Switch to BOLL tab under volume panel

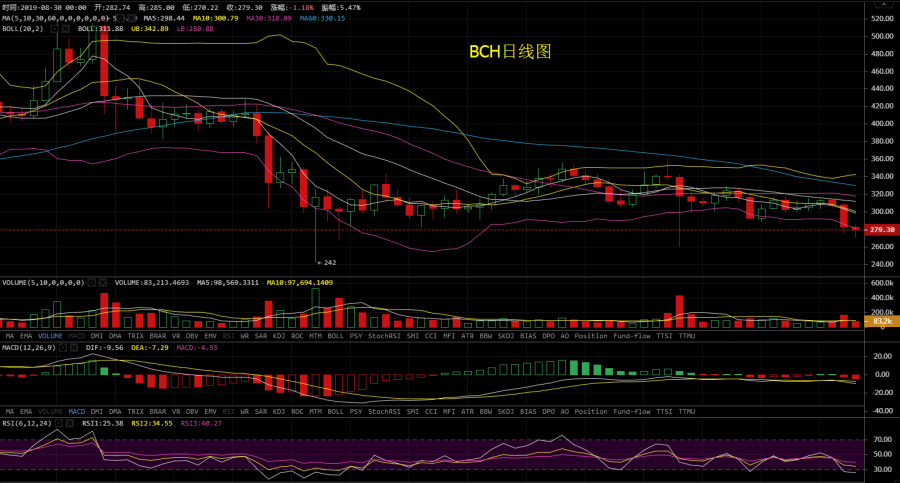(x=335, y=336)
